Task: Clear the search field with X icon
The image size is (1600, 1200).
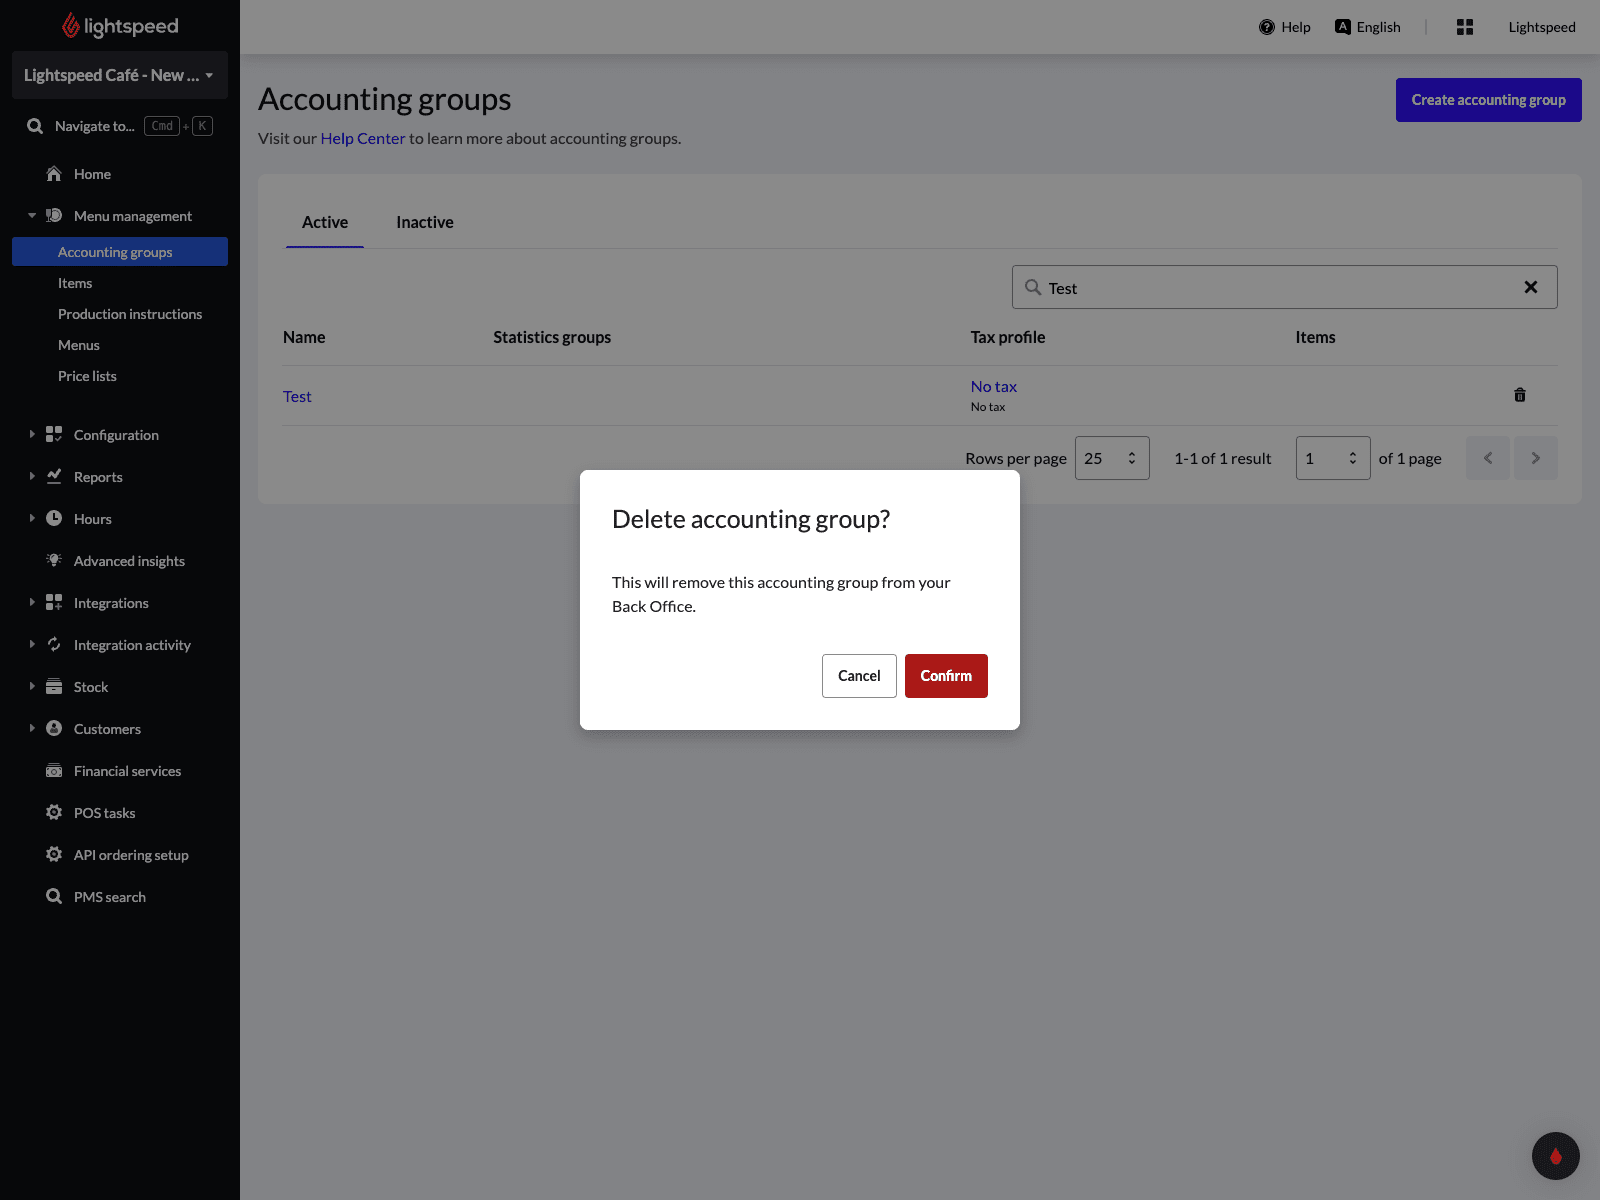Action: [x=1530, y=287]
